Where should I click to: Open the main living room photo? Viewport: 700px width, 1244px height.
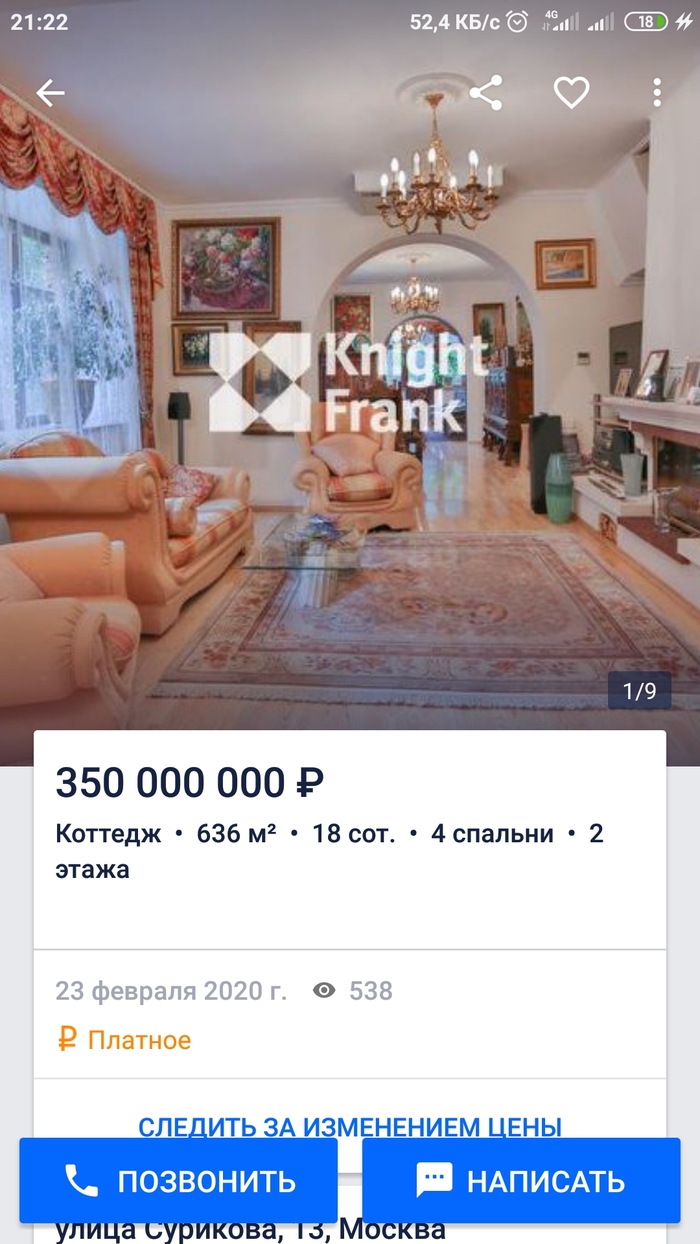pos(350,400)
